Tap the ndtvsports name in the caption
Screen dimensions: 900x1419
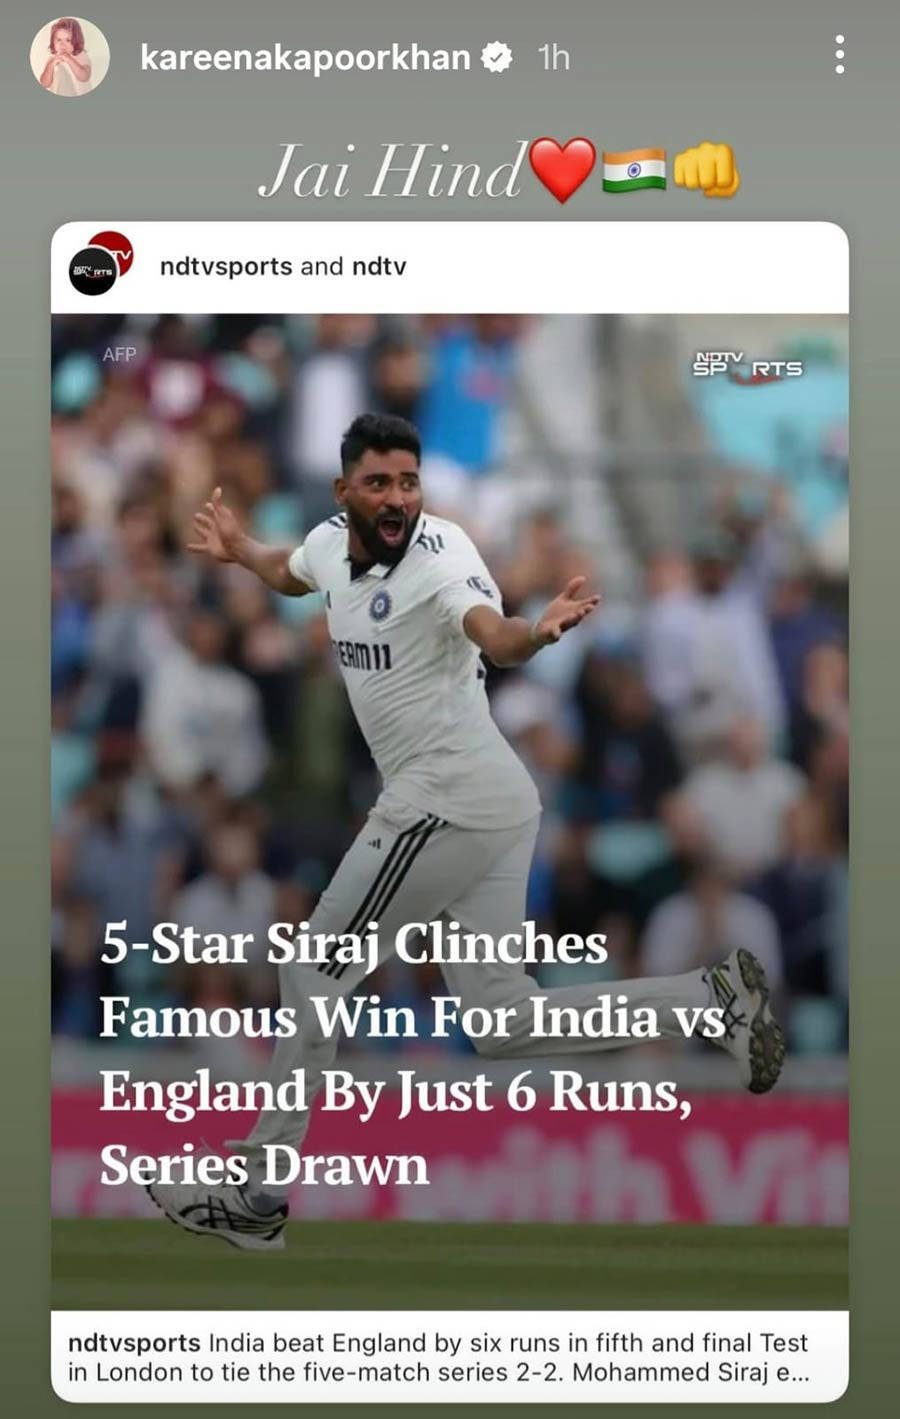[x=134, y=1343]
